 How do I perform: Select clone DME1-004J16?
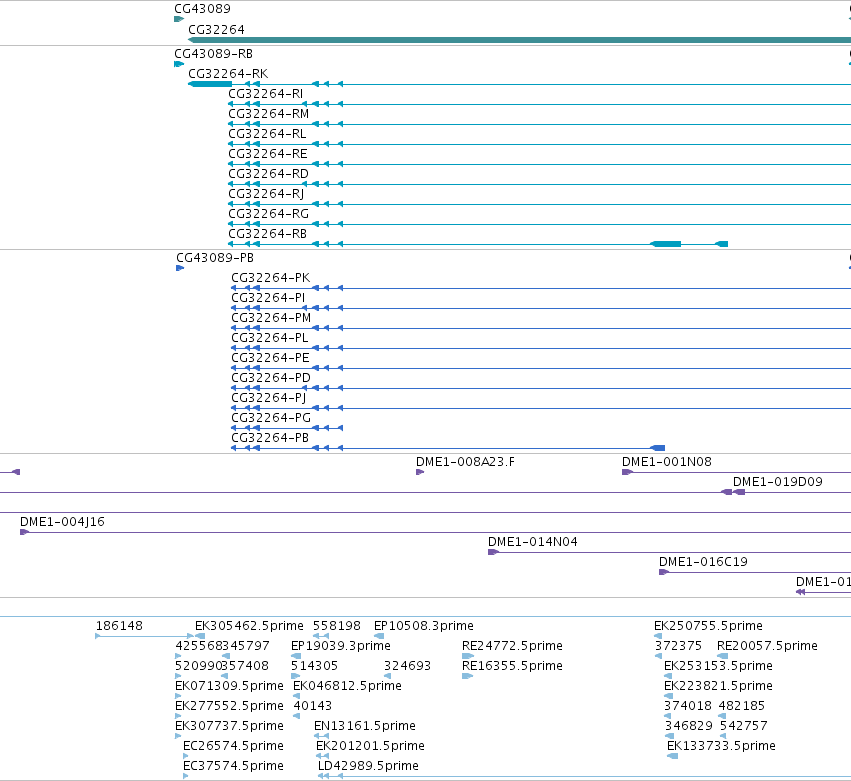[62, 523]
